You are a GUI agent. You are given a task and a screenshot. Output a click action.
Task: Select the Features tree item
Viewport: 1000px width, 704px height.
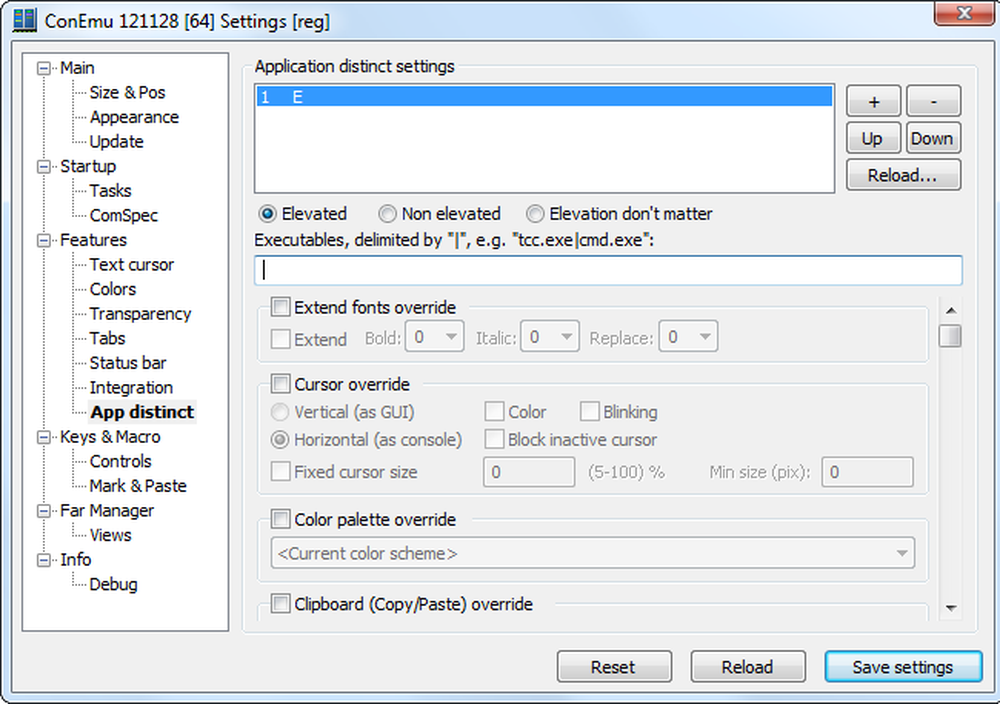93,240
